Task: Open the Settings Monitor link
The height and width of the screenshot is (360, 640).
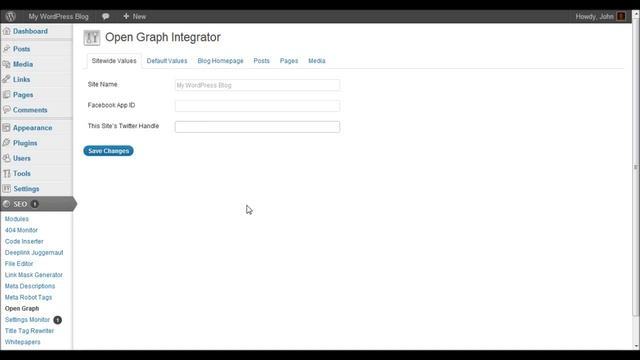Action: [x=27, y=320]
